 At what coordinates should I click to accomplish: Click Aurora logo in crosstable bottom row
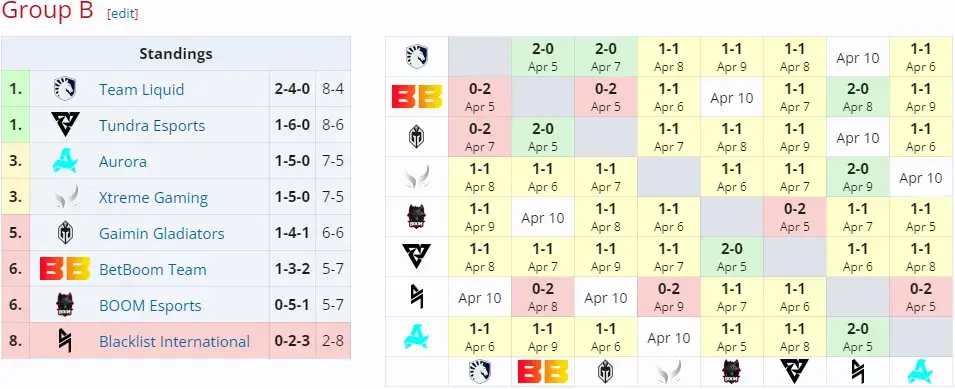tap(920, 371)
